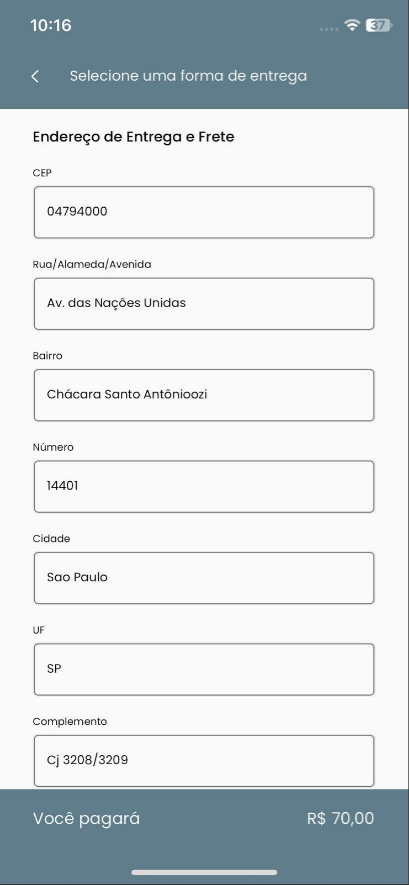409x885 pixels.
Task: Tap the Complemento label
Action: 70,722
